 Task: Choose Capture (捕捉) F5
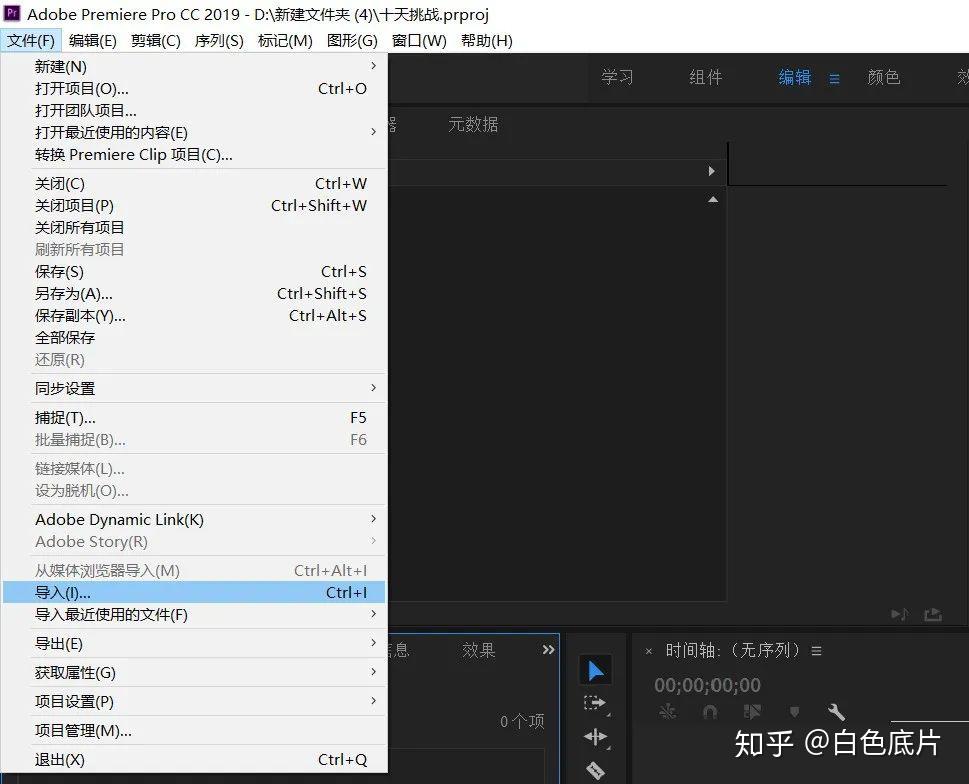(x=194, y=418)
